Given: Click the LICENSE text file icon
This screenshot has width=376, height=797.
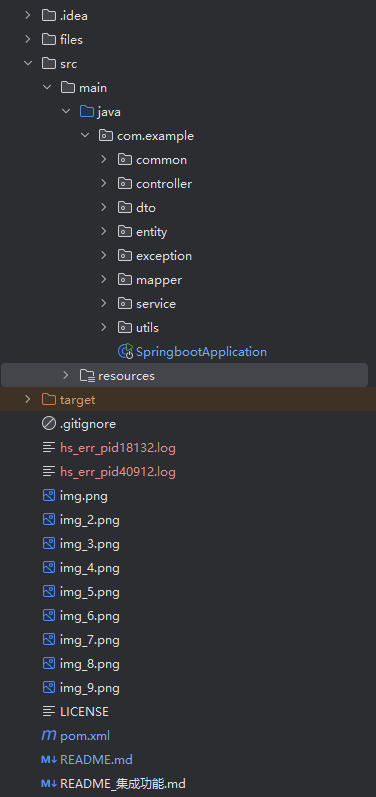Looking at the screenshot, I should click(x=49, y=712).
